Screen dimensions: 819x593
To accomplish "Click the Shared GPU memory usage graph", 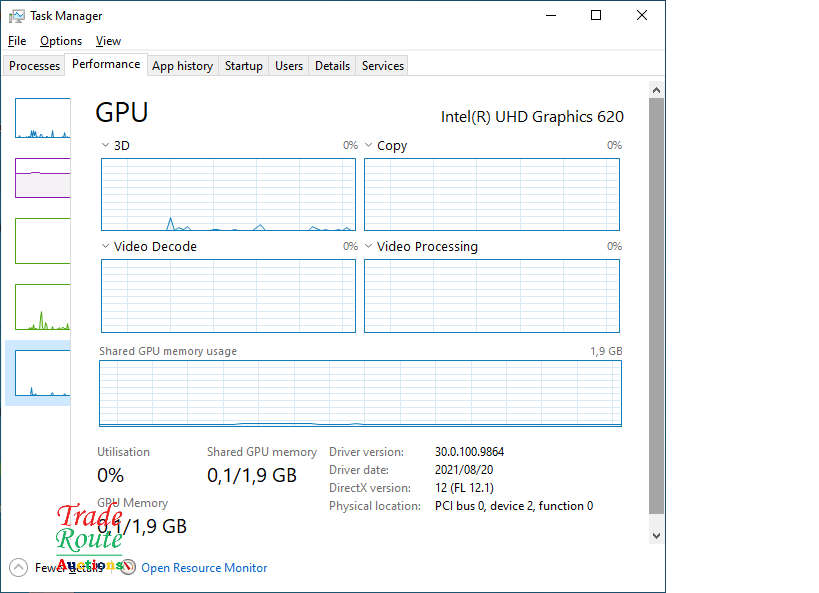I will [x=360, y=394].
